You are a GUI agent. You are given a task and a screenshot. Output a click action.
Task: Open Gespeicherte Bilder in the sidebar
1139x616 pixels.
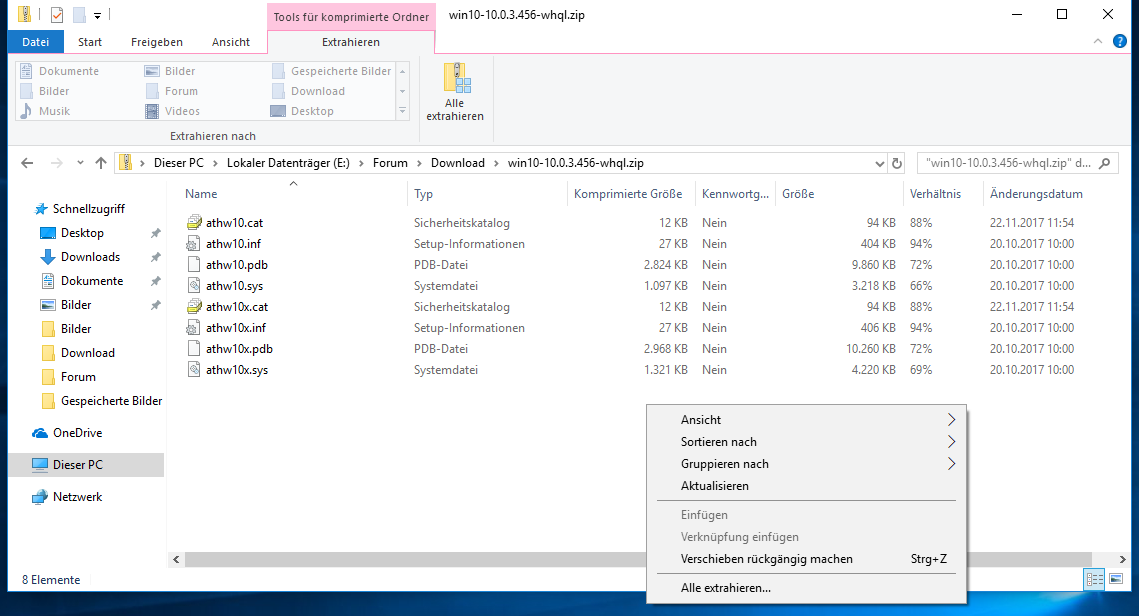click(x=111, y=400)
